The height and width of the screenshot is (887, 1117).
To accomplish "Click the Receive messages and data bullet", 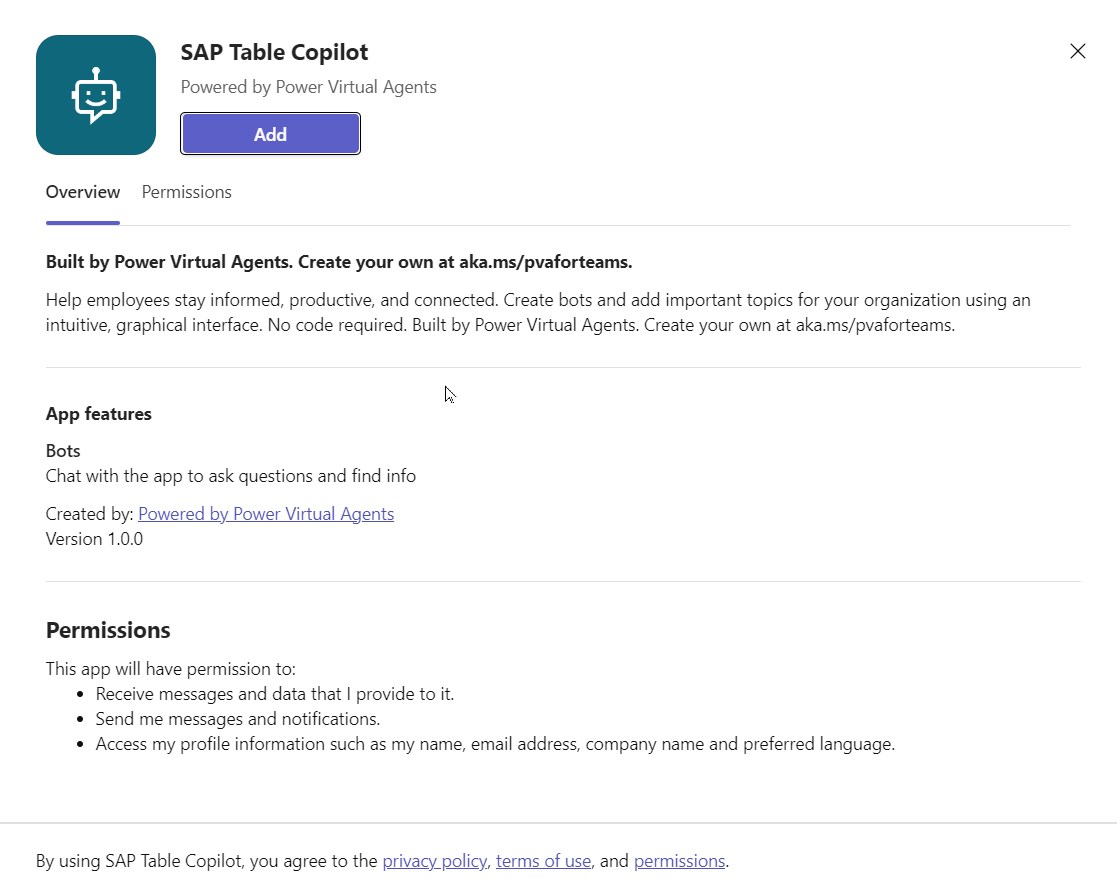I will point(275,694).
